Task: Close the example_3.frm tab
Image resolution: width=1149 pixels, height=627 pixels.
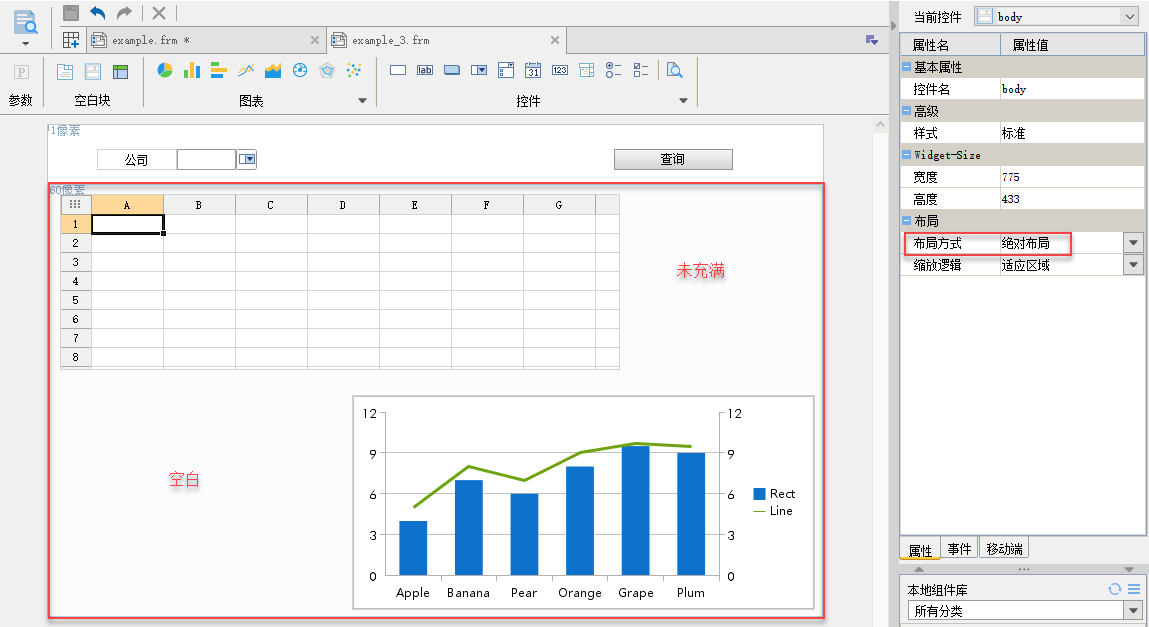Action: [x=555, y=40]
